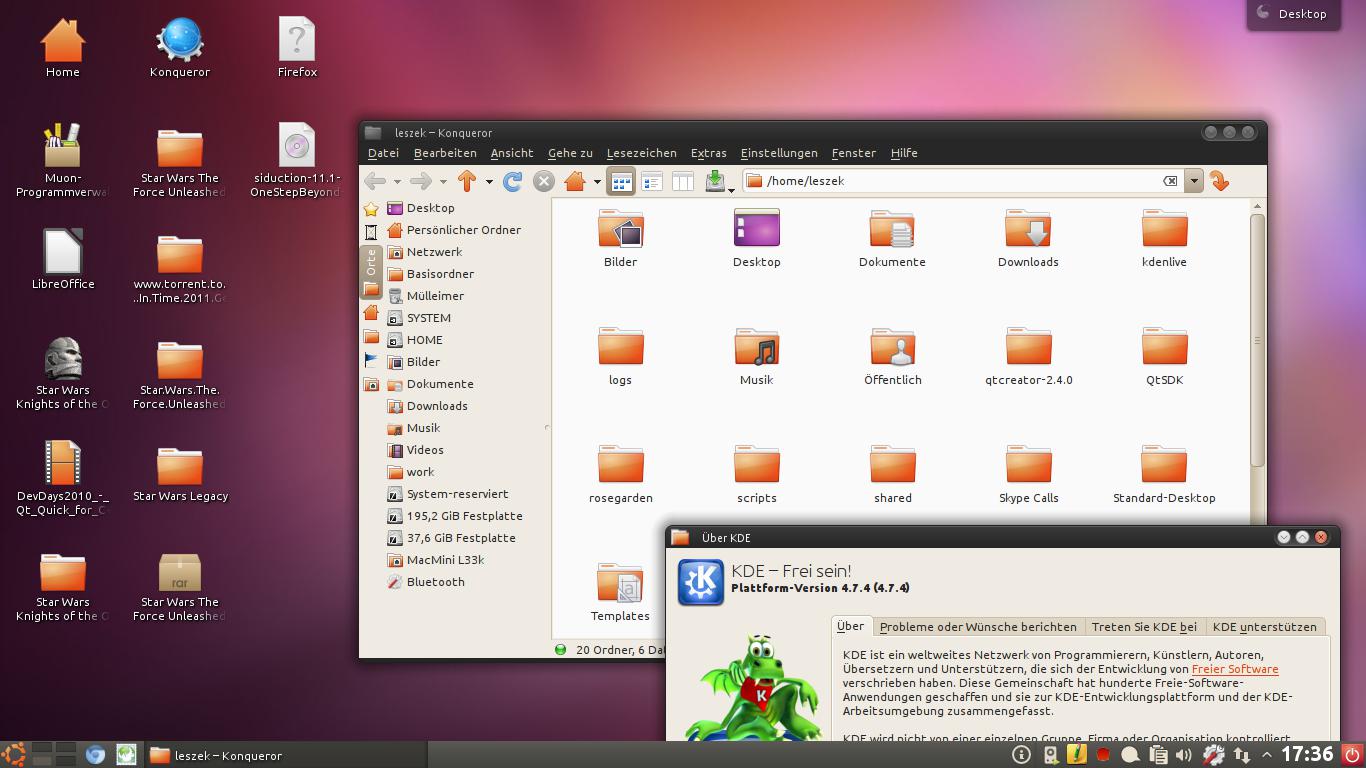1366x768 pixels.
Task: Show hidden system tray icons arrow
Action: (x=1268, y=755)
